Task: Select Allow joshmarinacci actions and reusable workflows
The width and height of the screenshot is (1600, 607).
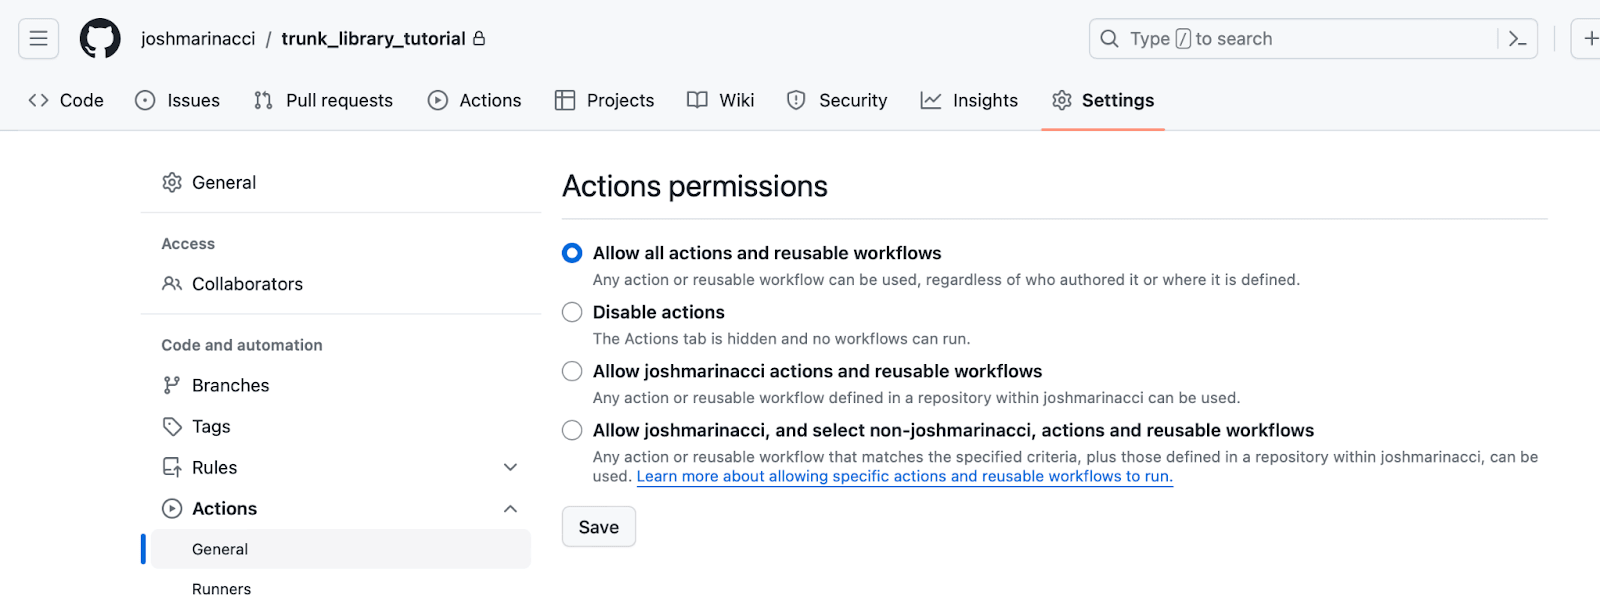Action: 572,371
